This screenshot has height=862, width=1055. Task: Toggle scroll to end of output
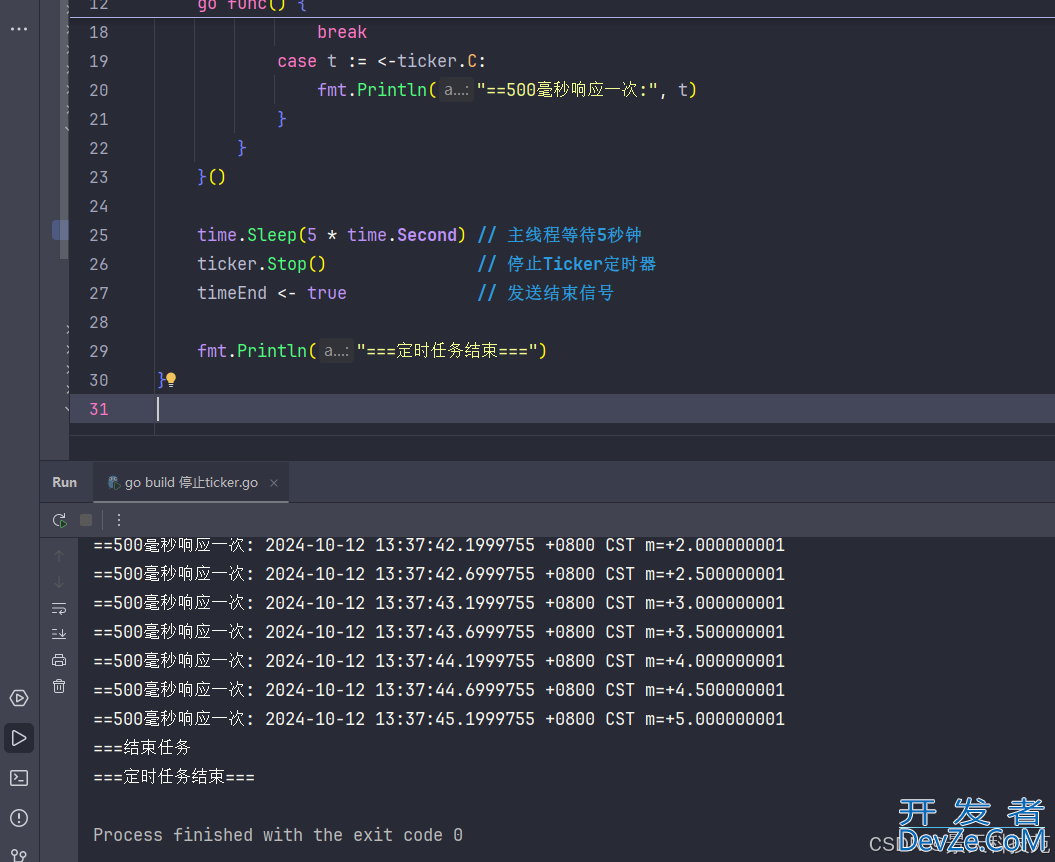pos(59,634)
